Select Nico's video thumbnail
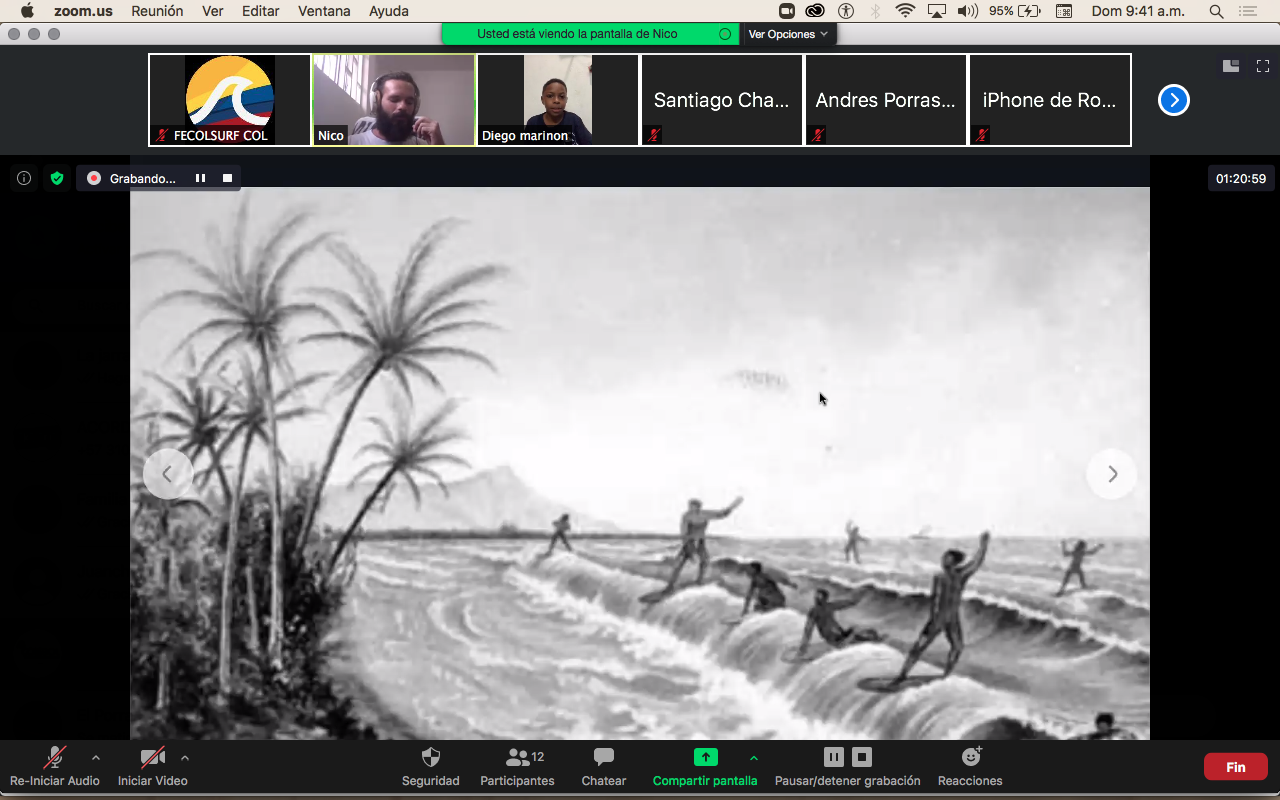Image resolution: width=1280 pixels, height=800 pixels. 394,100
